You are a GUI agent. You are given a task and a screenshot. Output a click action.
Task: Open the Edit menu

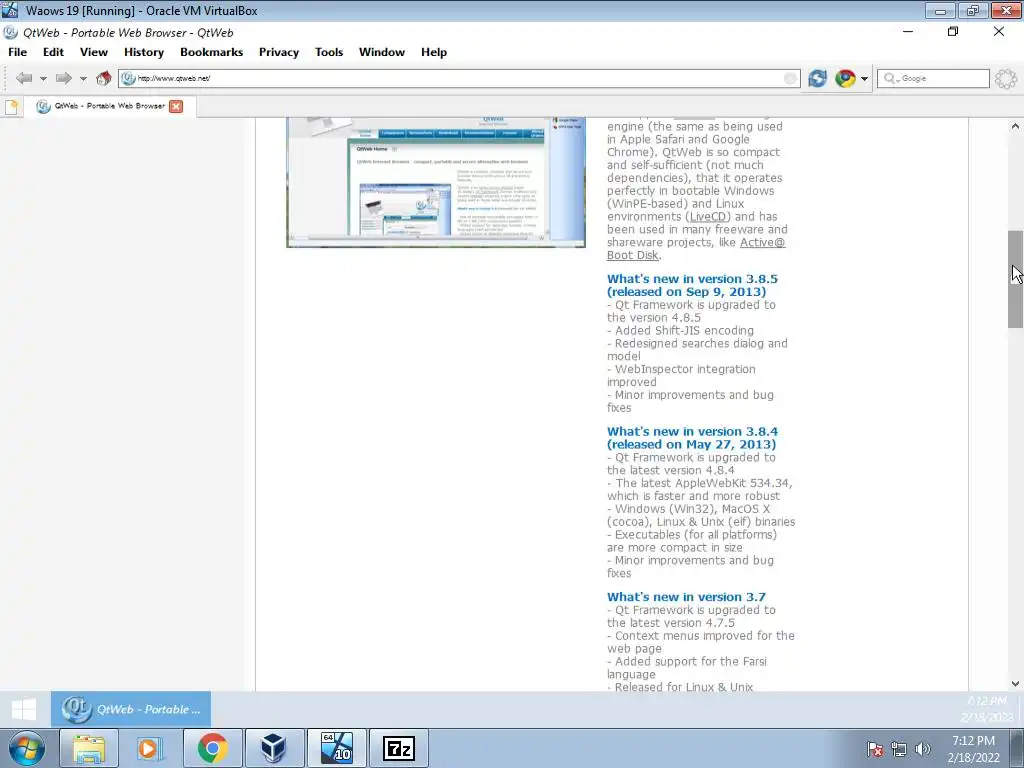click(53, 52)
